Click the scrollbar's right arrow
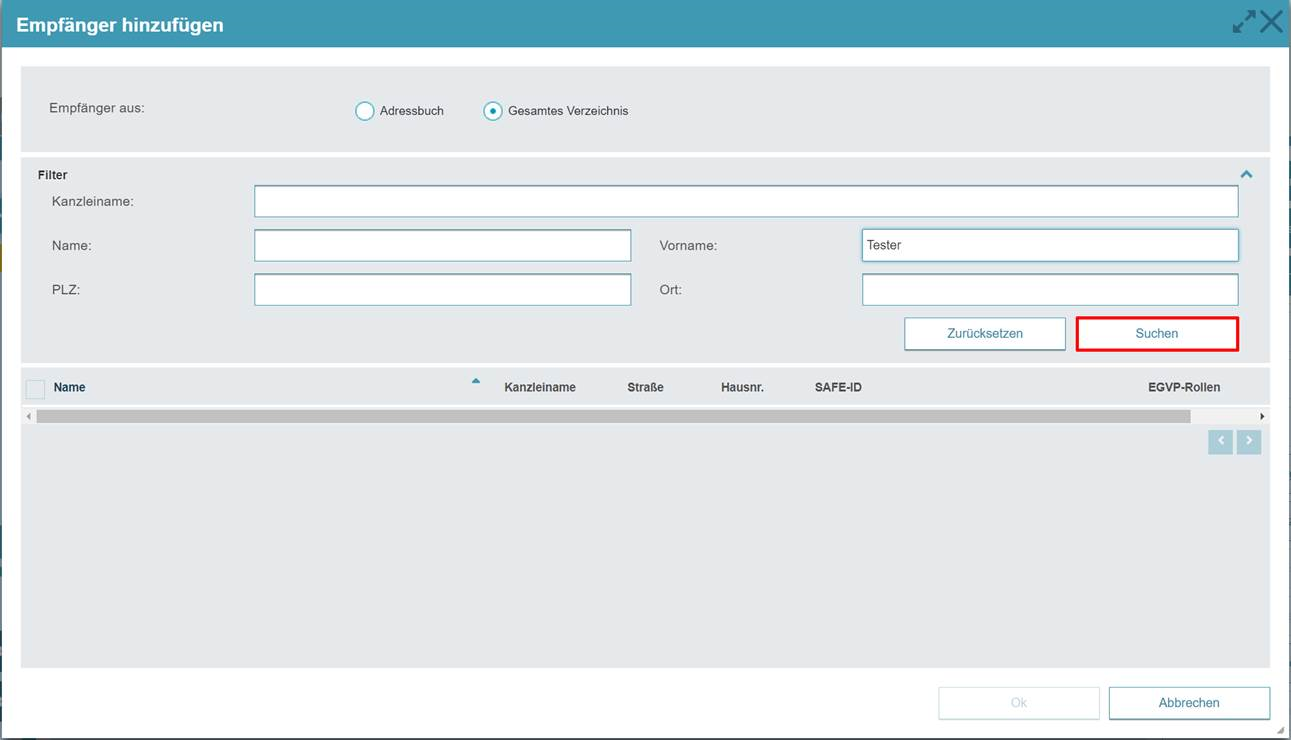This screenshot has width=1291, height=740. [1262, 416]
